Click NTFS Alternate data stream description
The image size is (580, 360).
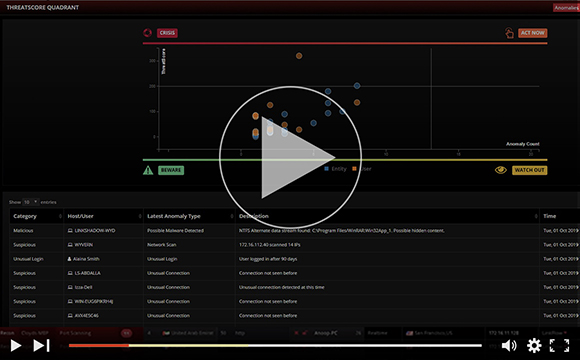(341, 231)
